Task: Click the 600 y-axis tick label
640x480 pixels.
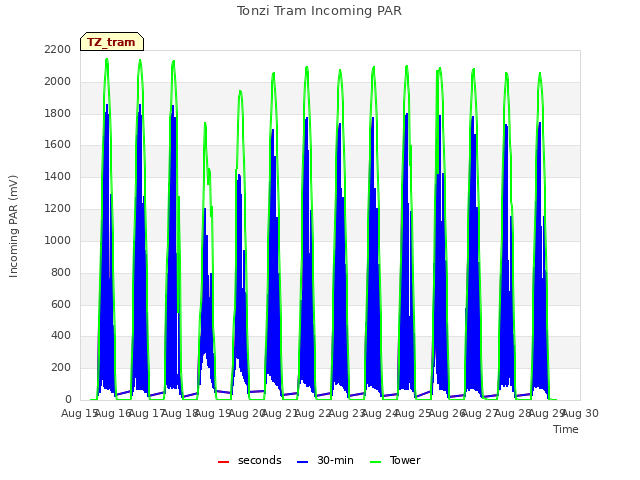Action: [x=61, y=304]
